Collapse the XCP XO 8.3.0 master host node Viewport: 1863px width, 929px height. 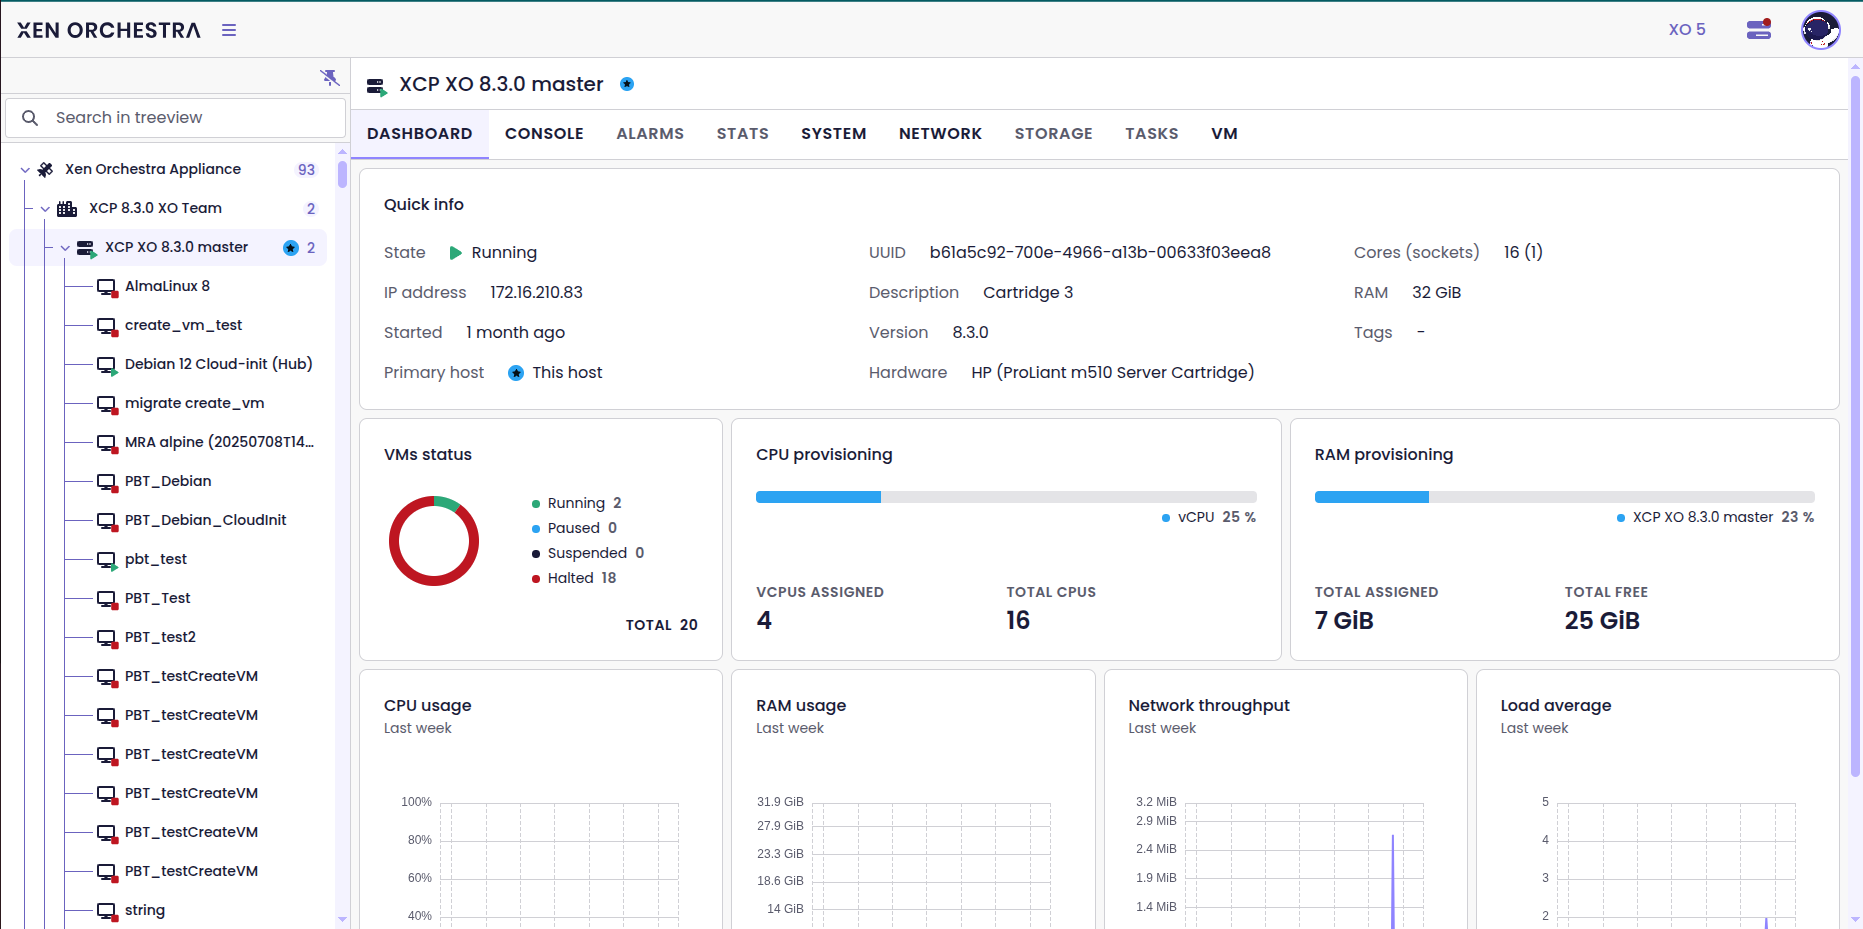65,248
